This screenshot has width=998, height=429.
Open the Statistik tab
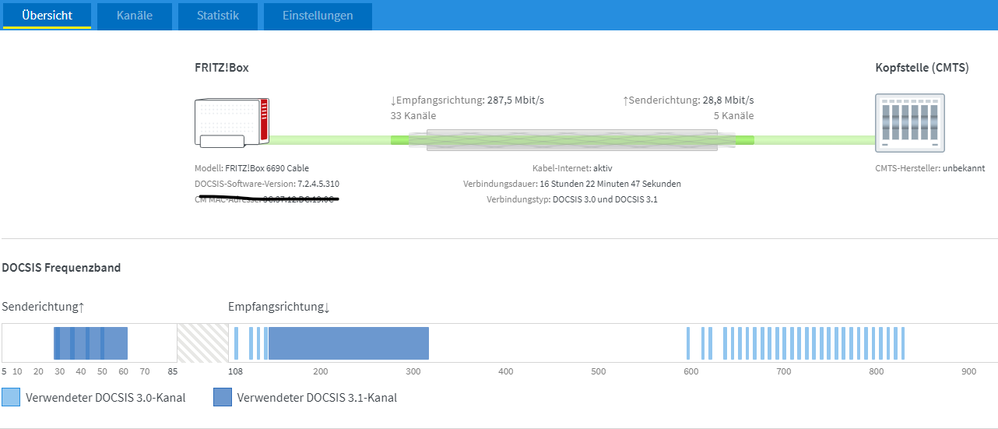tap(218, 16)
